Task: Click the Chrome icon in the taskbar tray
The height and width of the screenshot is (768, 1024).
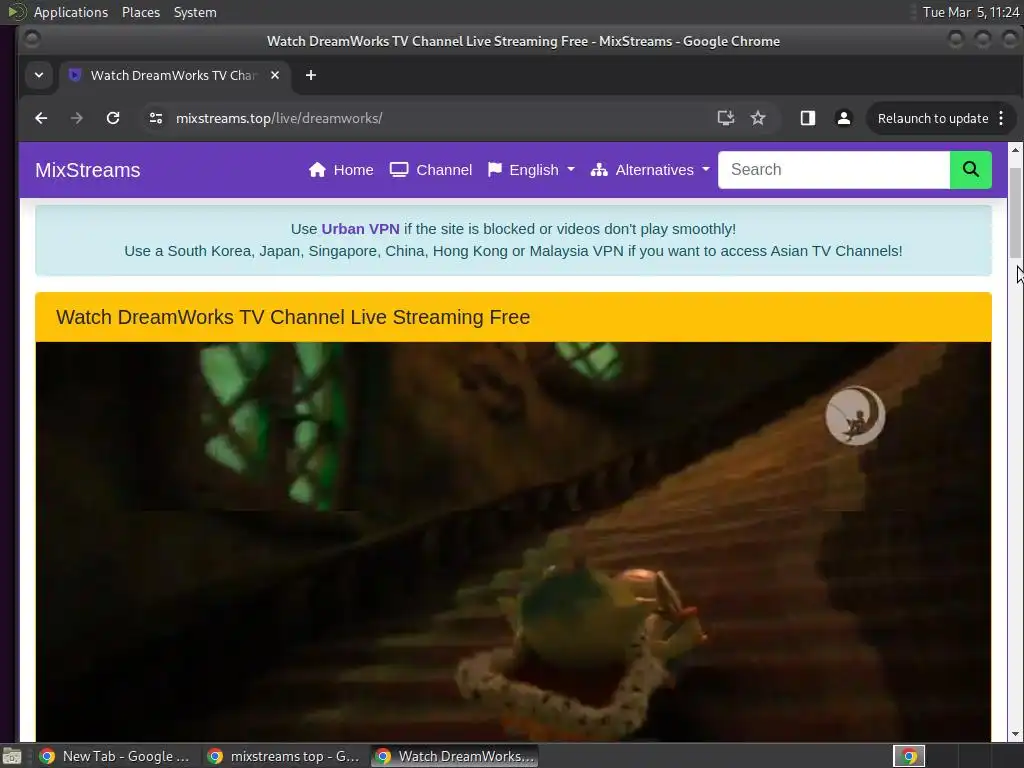Action: [909, 756]
